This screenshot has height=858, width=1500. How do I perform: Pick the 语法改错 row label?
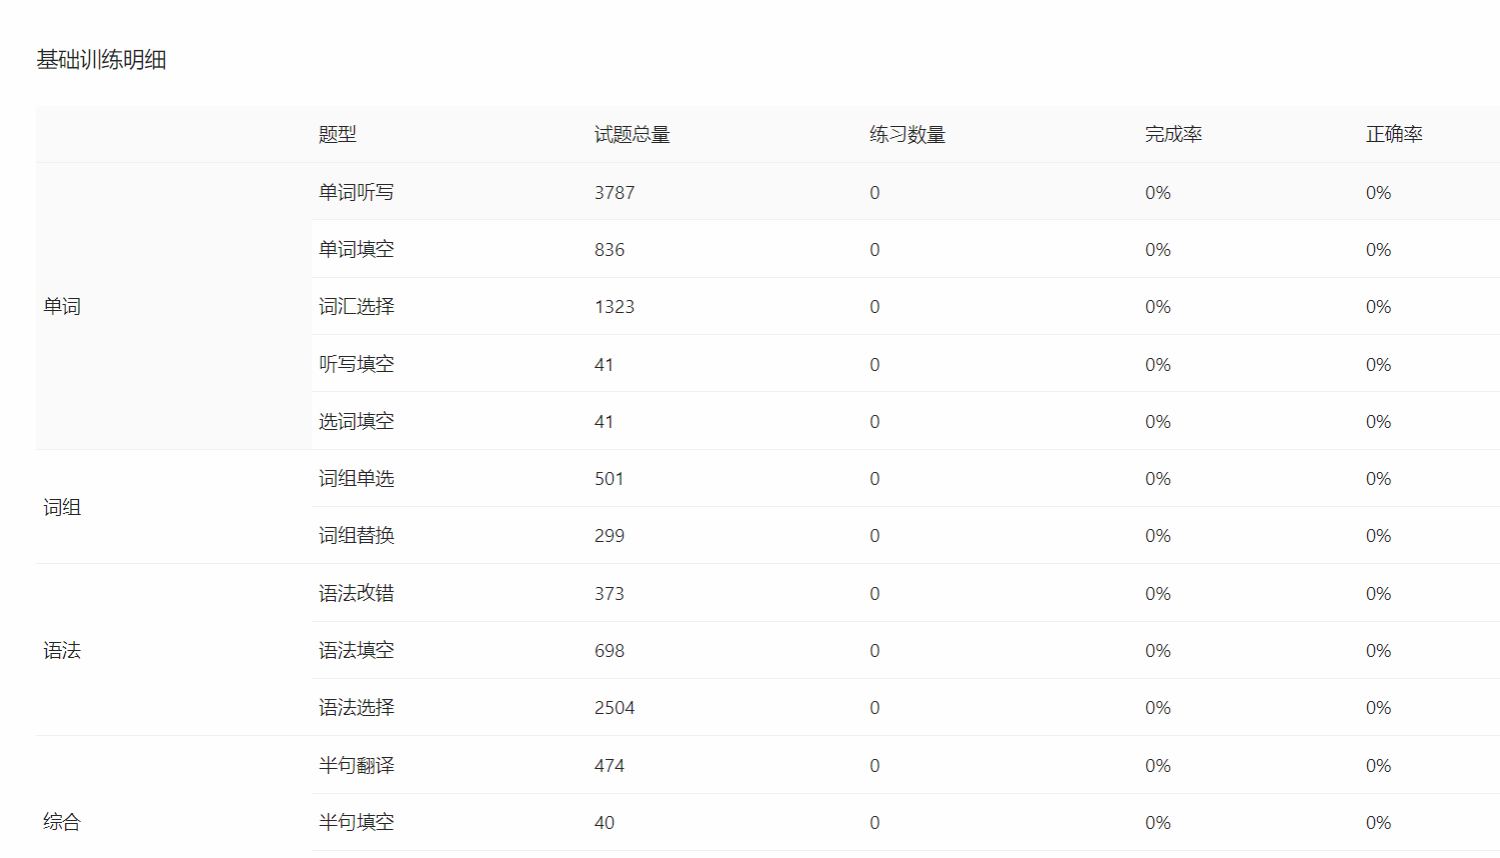[x=356, y=593]
